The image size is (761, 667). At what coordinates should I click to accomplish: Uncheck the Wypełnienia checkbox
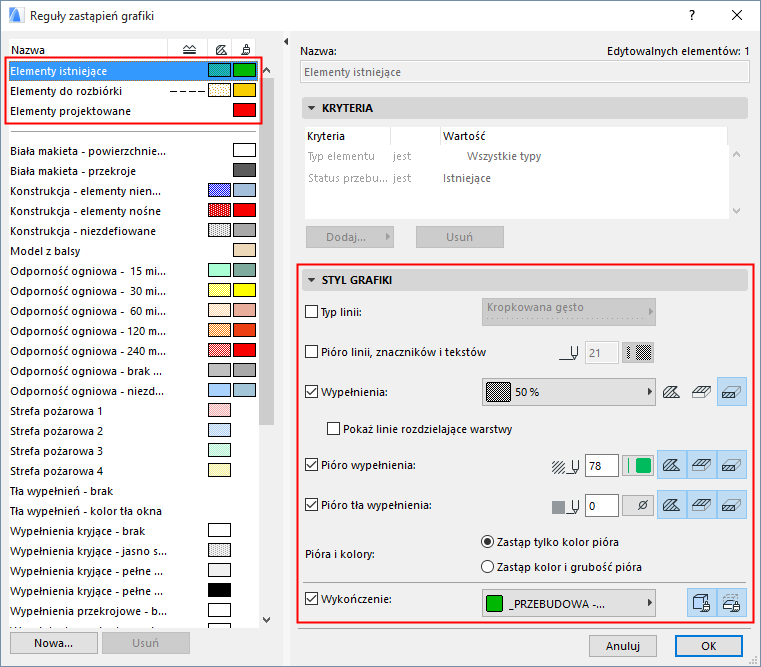tap(311, 392)
